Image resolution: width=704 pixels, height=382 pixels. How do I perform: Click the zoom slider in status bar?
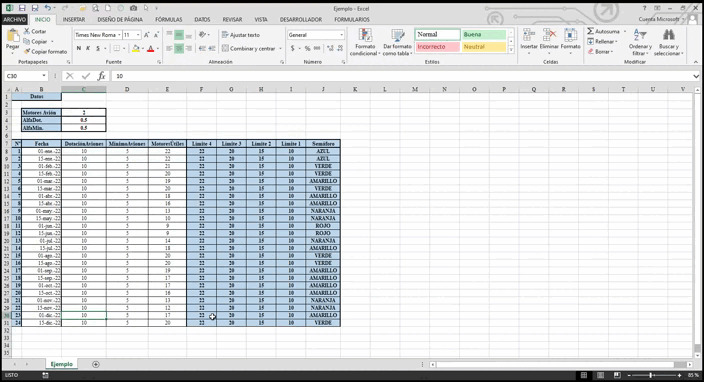click(x=651, y=375)
